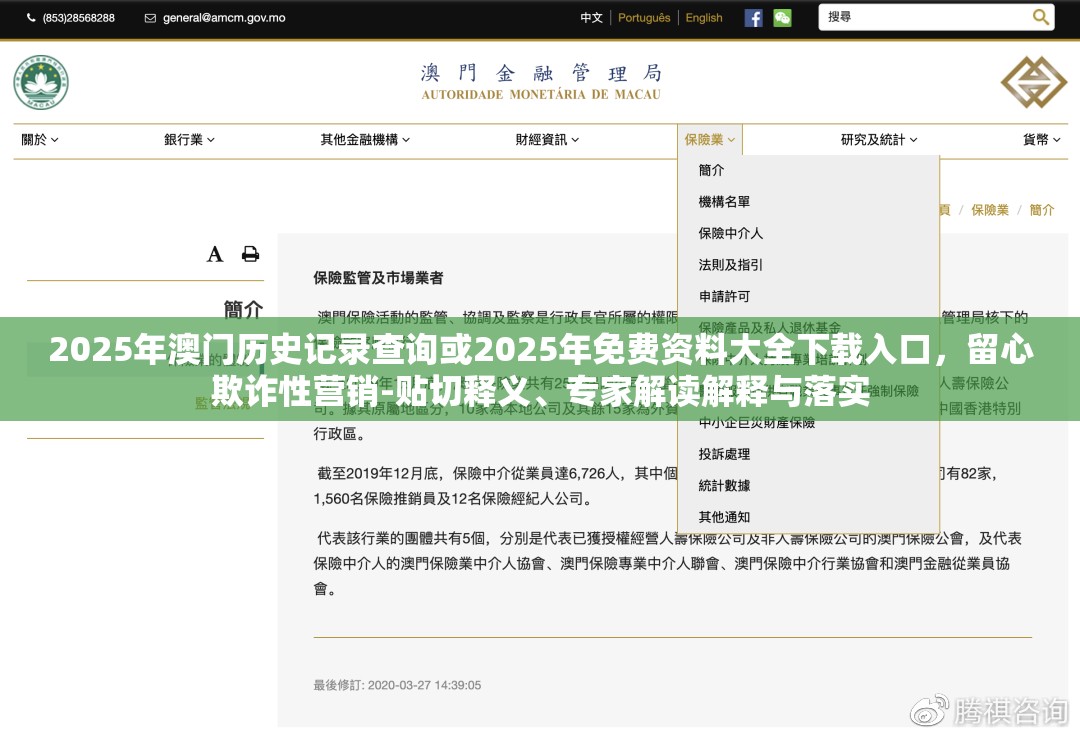Switch language to English

point(704,18)
